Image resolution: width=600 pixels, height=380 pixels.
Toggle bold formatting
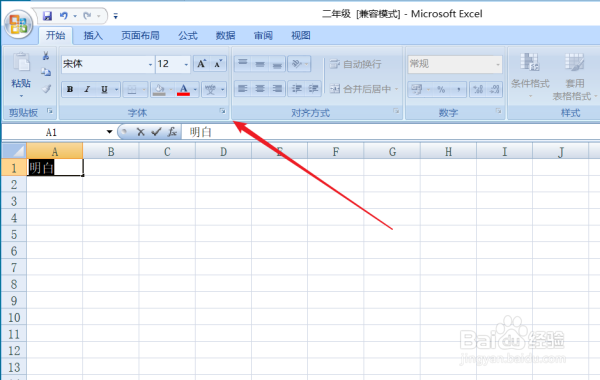[x=70, y=90]
